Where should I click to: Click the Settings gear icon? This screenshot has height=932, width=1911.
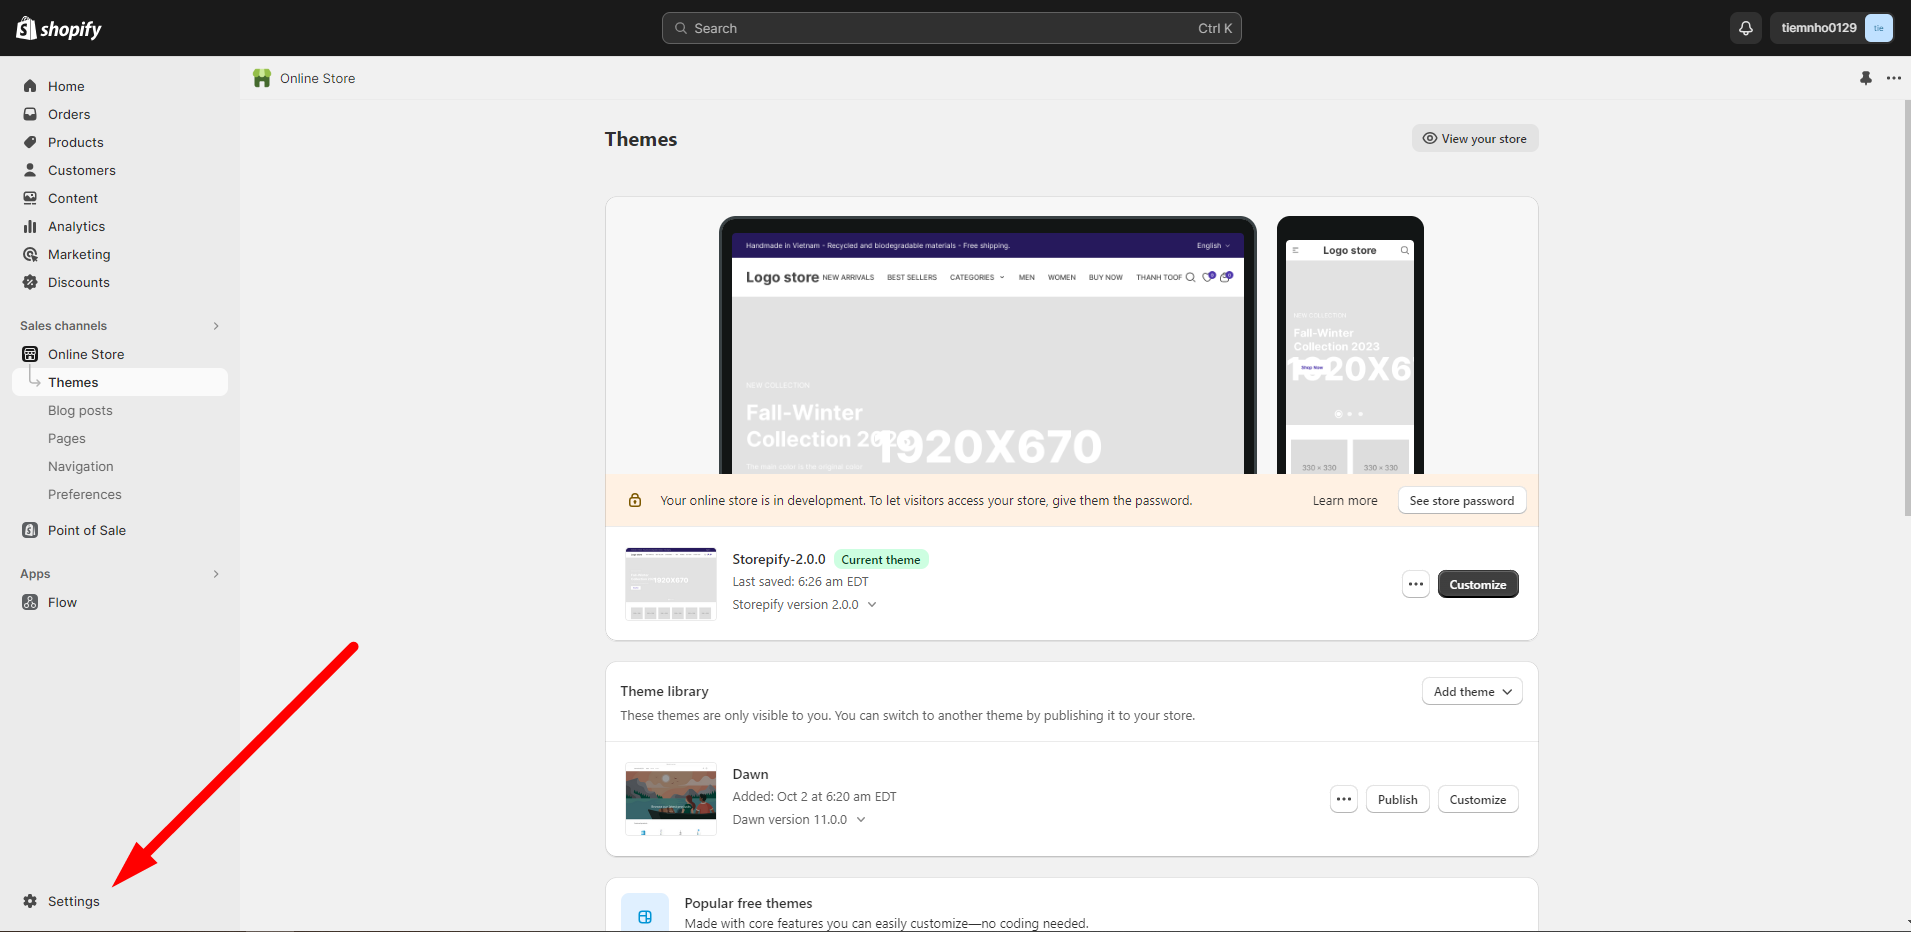tap(30, 901)
